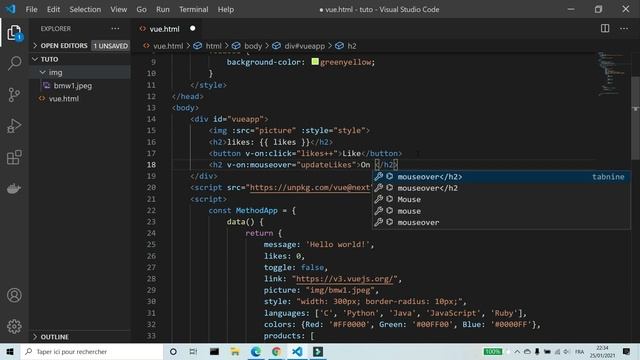This screenshot has width=640, height=360.
Task: Click html in the breadcrumb
Action: pos(213,46)
